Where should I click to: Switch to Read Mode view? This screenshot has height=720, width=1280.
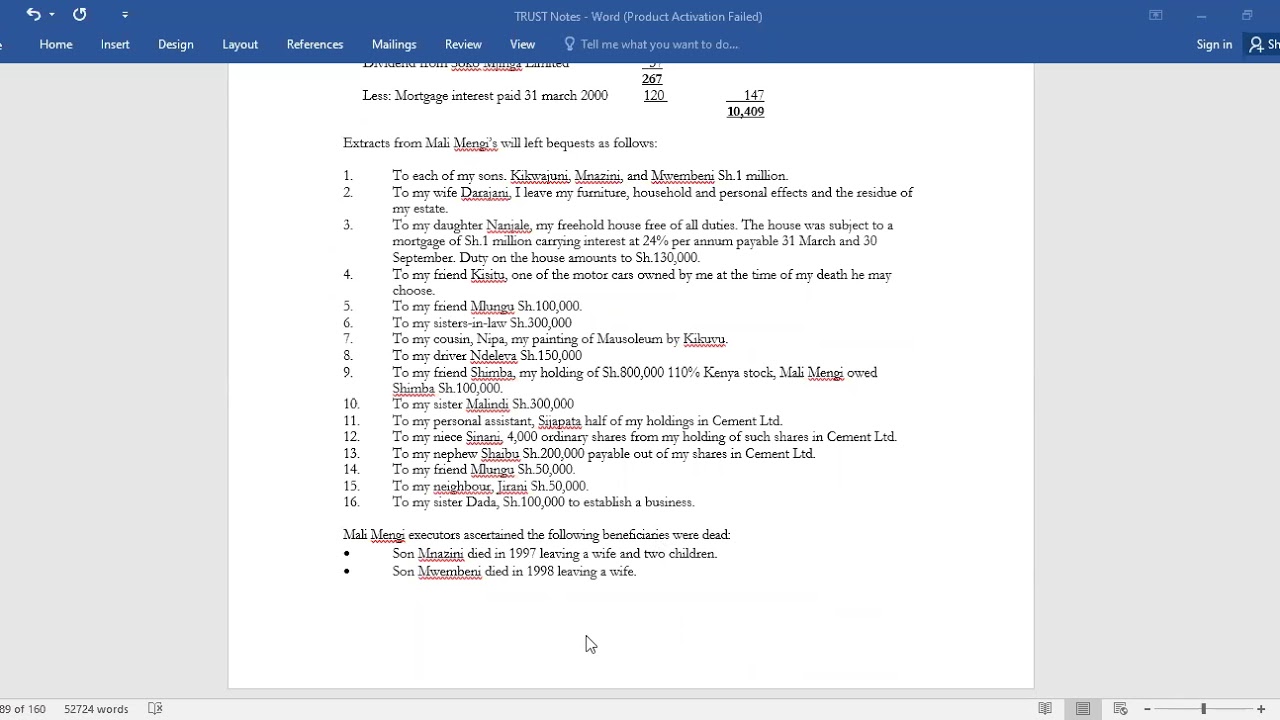[x=1045, y=709]
